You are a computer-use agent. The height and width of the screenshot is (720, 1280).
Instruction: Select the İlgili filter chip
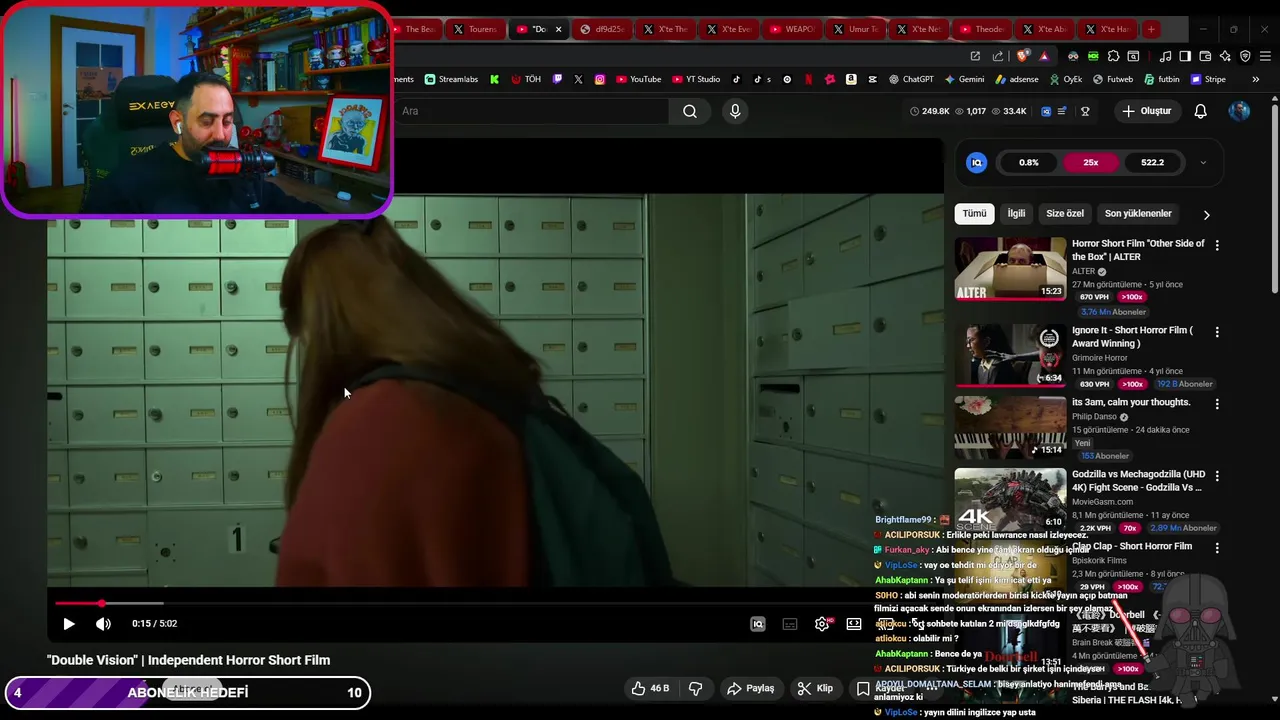pos(1016,213)
